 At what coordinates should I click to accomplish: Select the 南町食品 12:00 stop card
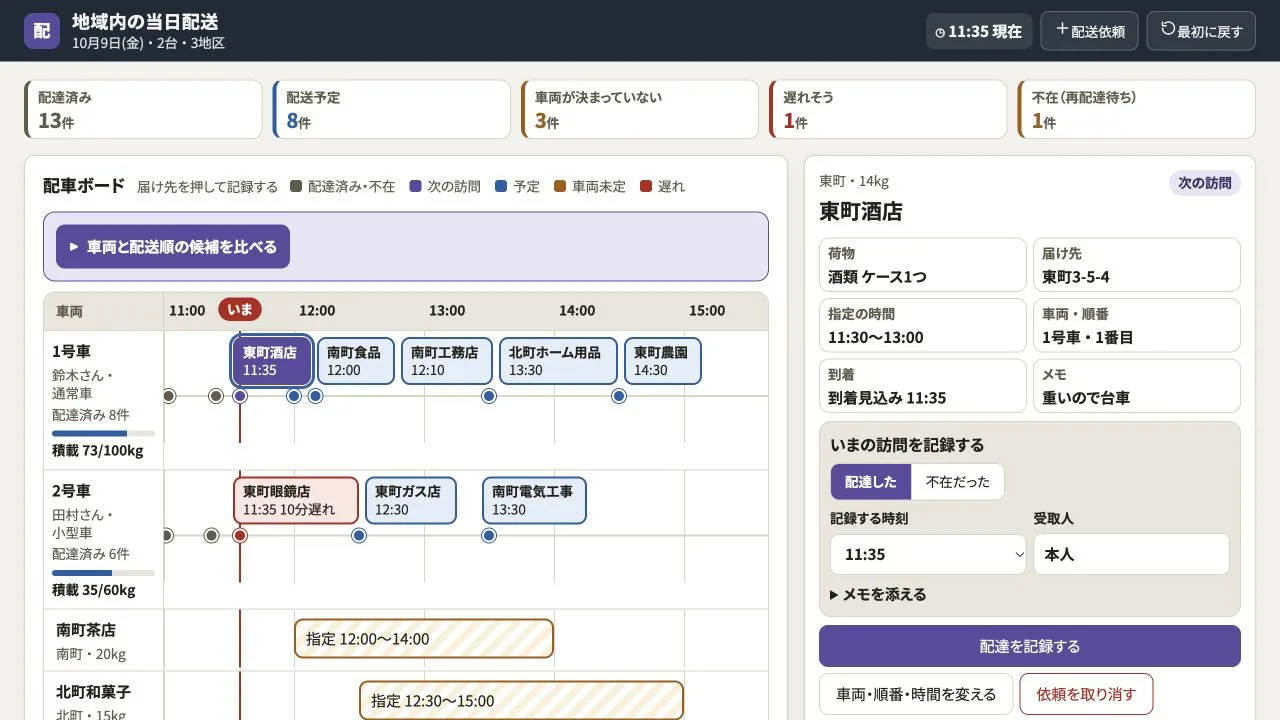pyautogui.click(x=356, y=361)
